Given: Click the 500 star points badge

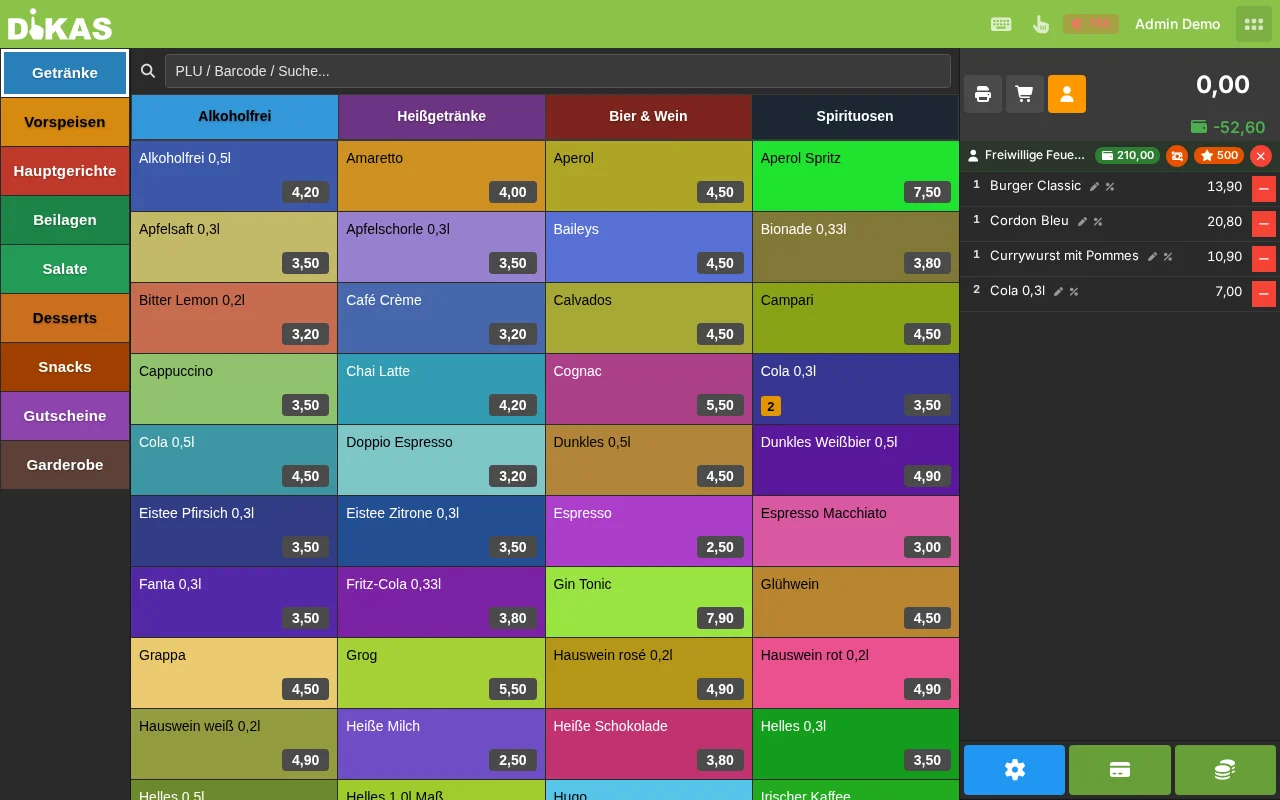Looking at the screenshot, I should tap(1219, 155).
